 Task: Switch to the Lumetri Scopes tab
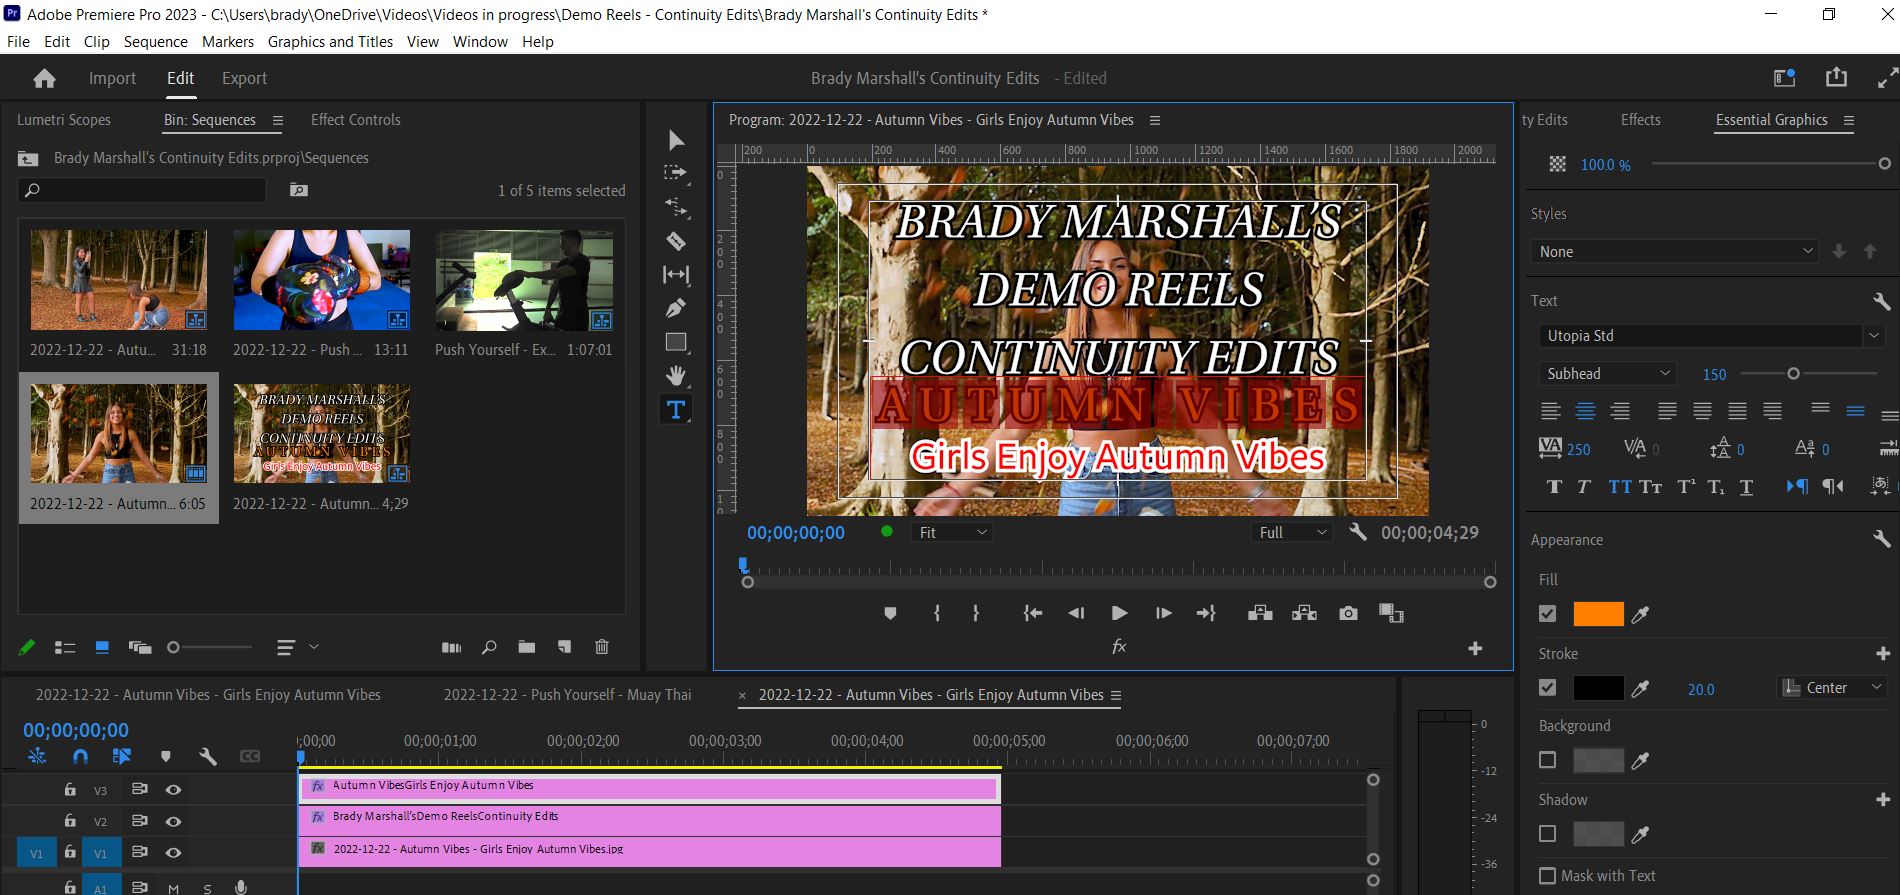64,120
